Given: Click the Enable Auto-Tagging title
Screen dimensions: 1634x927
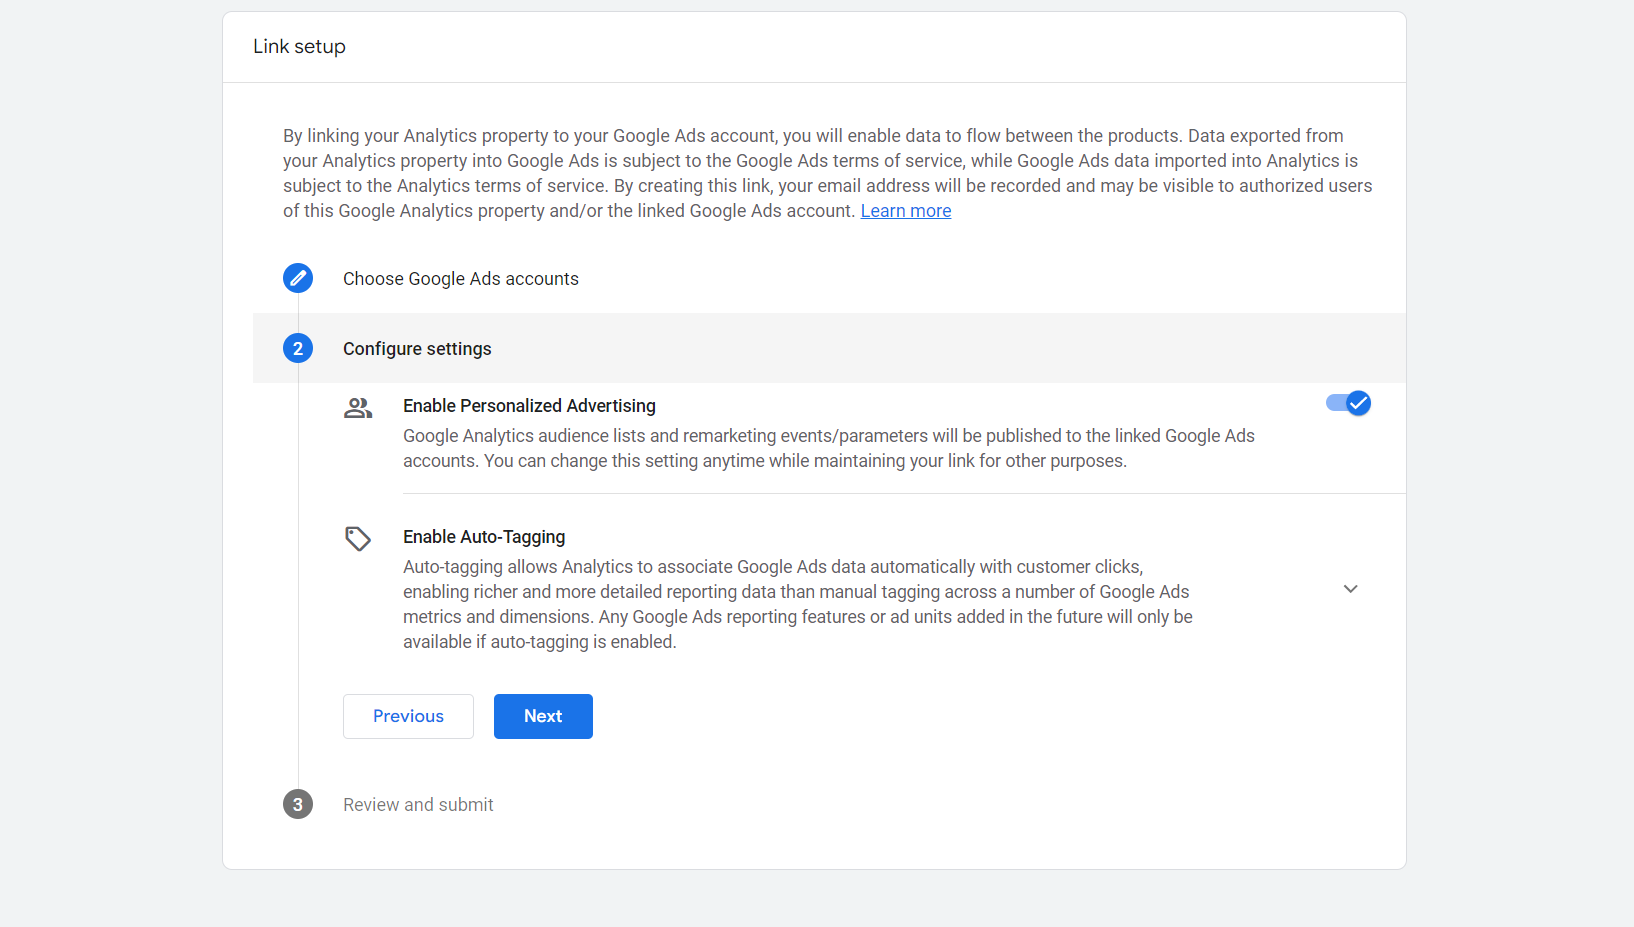Looking at the screenshot, I should tap(484, 537).
